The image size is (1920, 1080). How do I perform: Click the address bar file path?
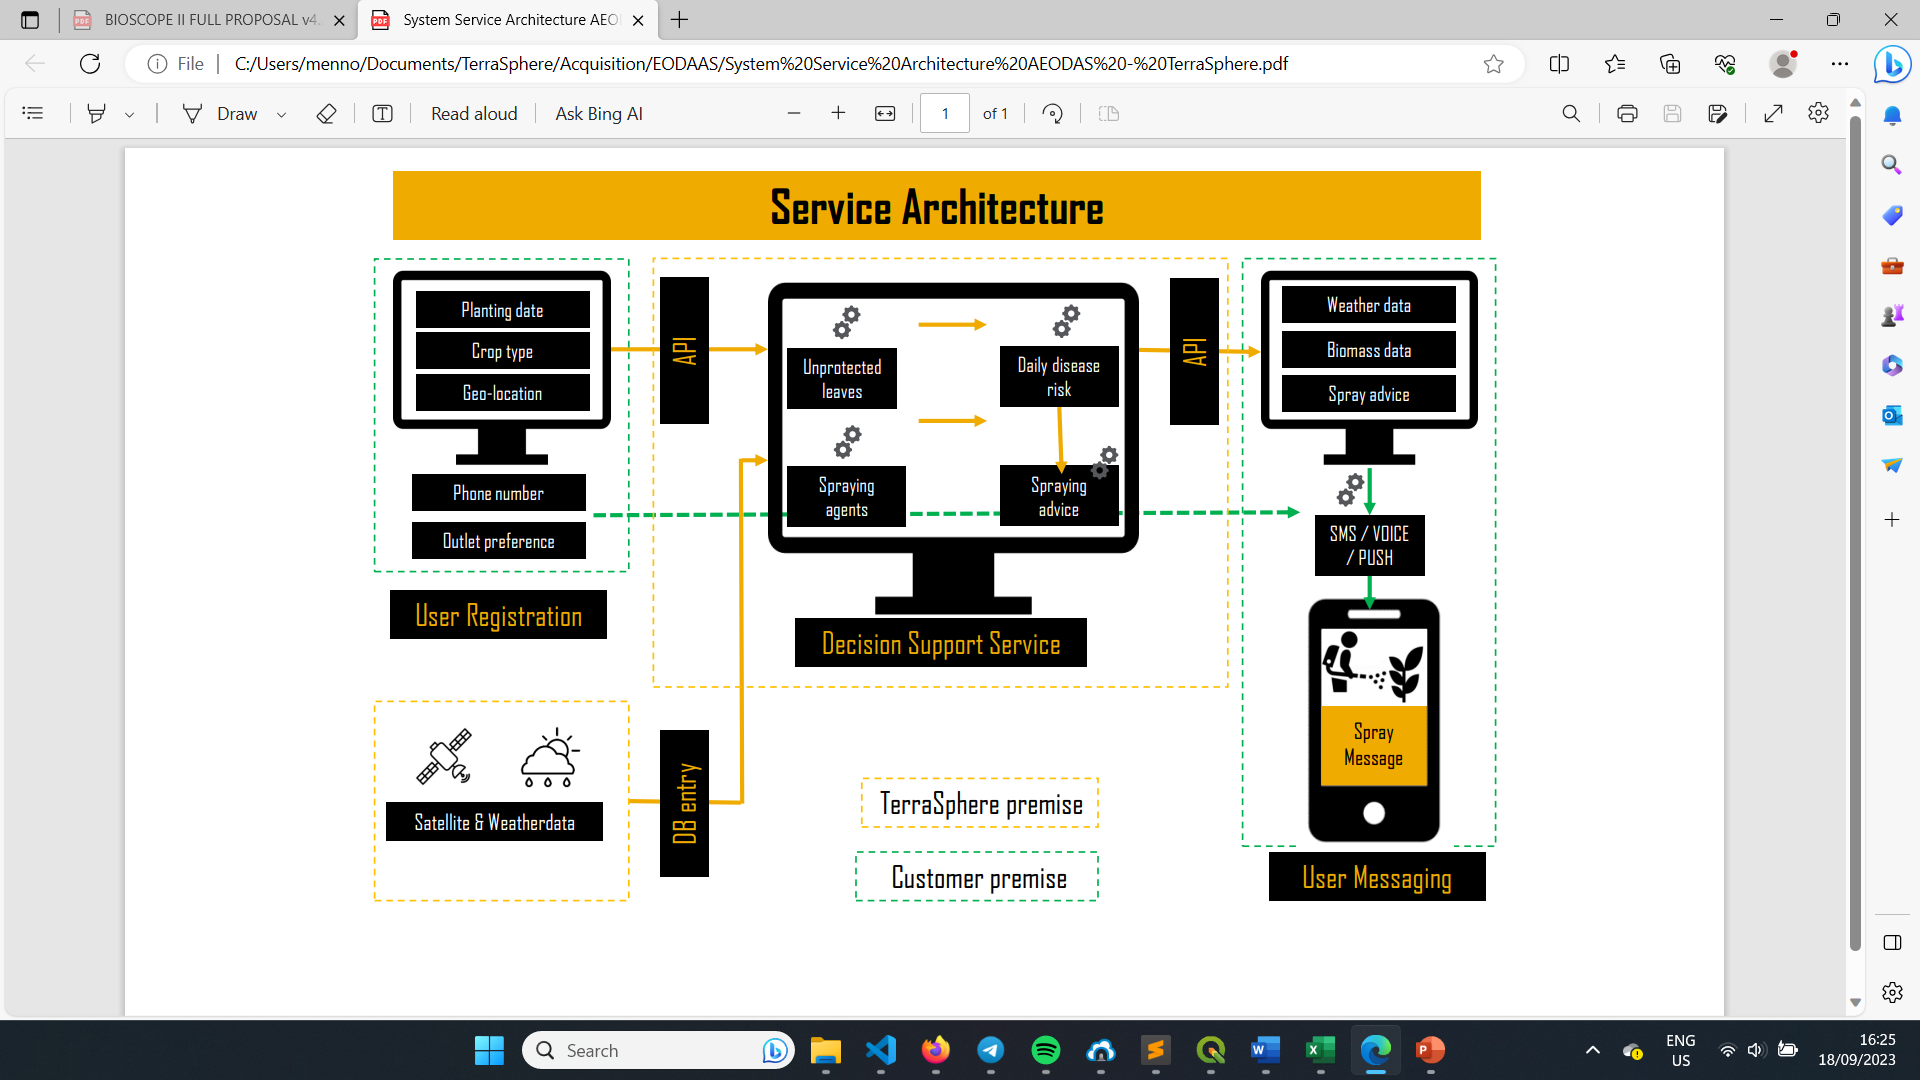[x=761, y=64]
